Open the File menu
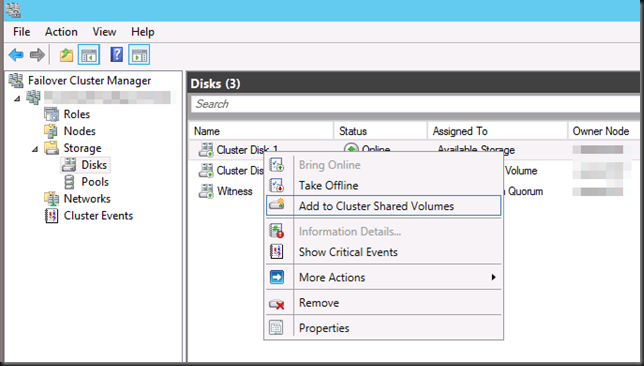 tap(21, 32)
